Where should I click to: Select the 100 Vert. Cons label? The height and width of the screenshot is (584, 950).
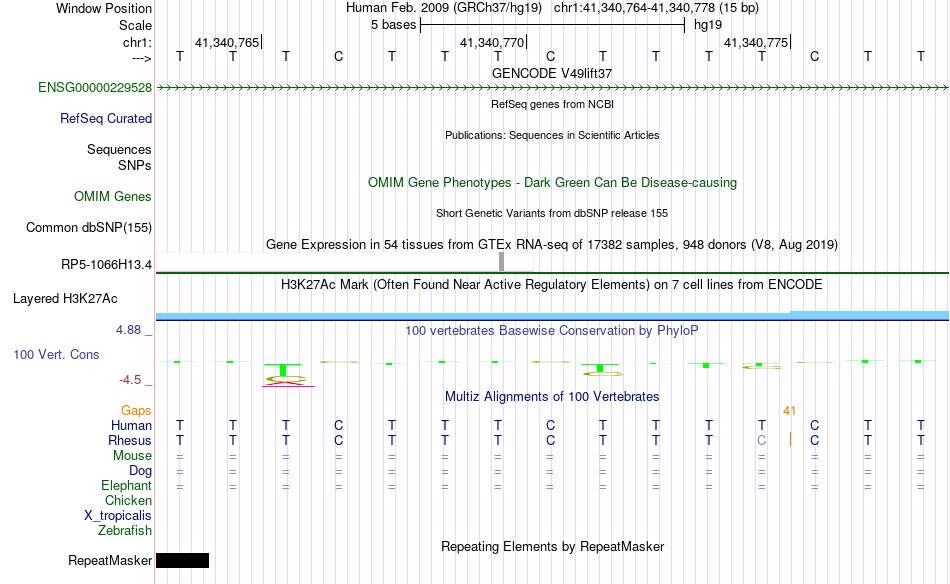(56, 354)
